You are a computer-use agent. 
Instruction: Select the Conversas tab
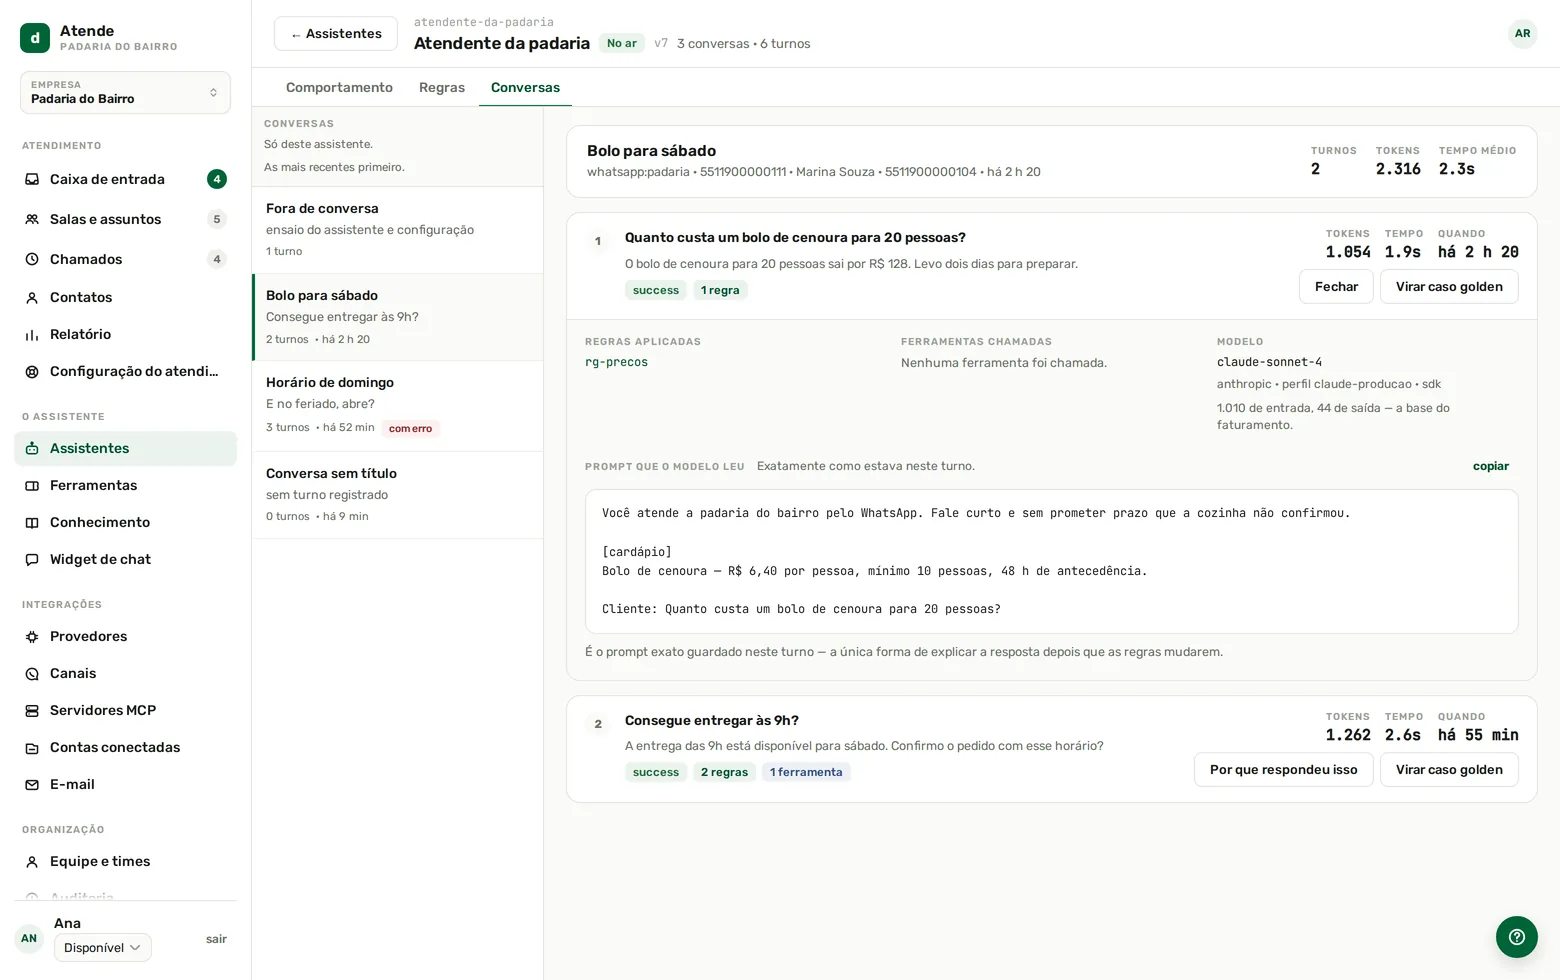tap(525, 87)
